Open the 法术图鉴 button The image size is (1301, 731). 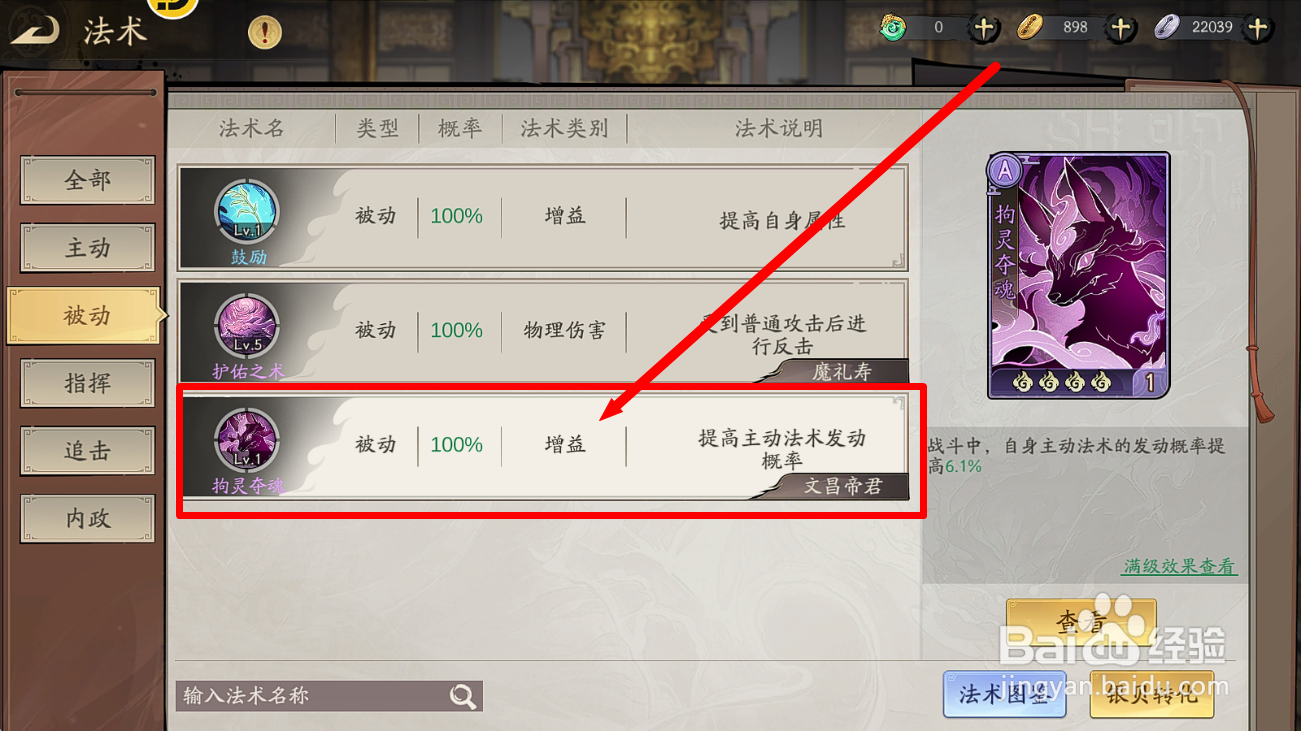(1004, 694)
